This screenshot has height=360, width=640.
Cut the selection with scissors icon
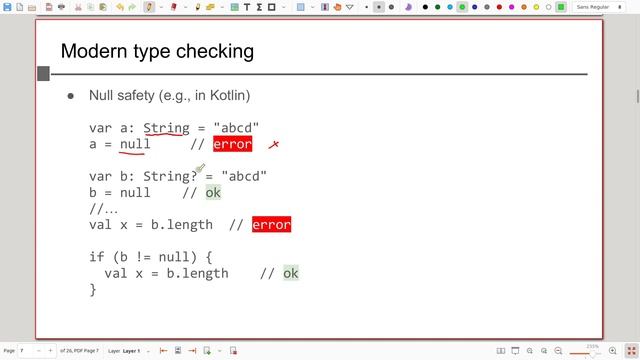(x=78, y=7)
